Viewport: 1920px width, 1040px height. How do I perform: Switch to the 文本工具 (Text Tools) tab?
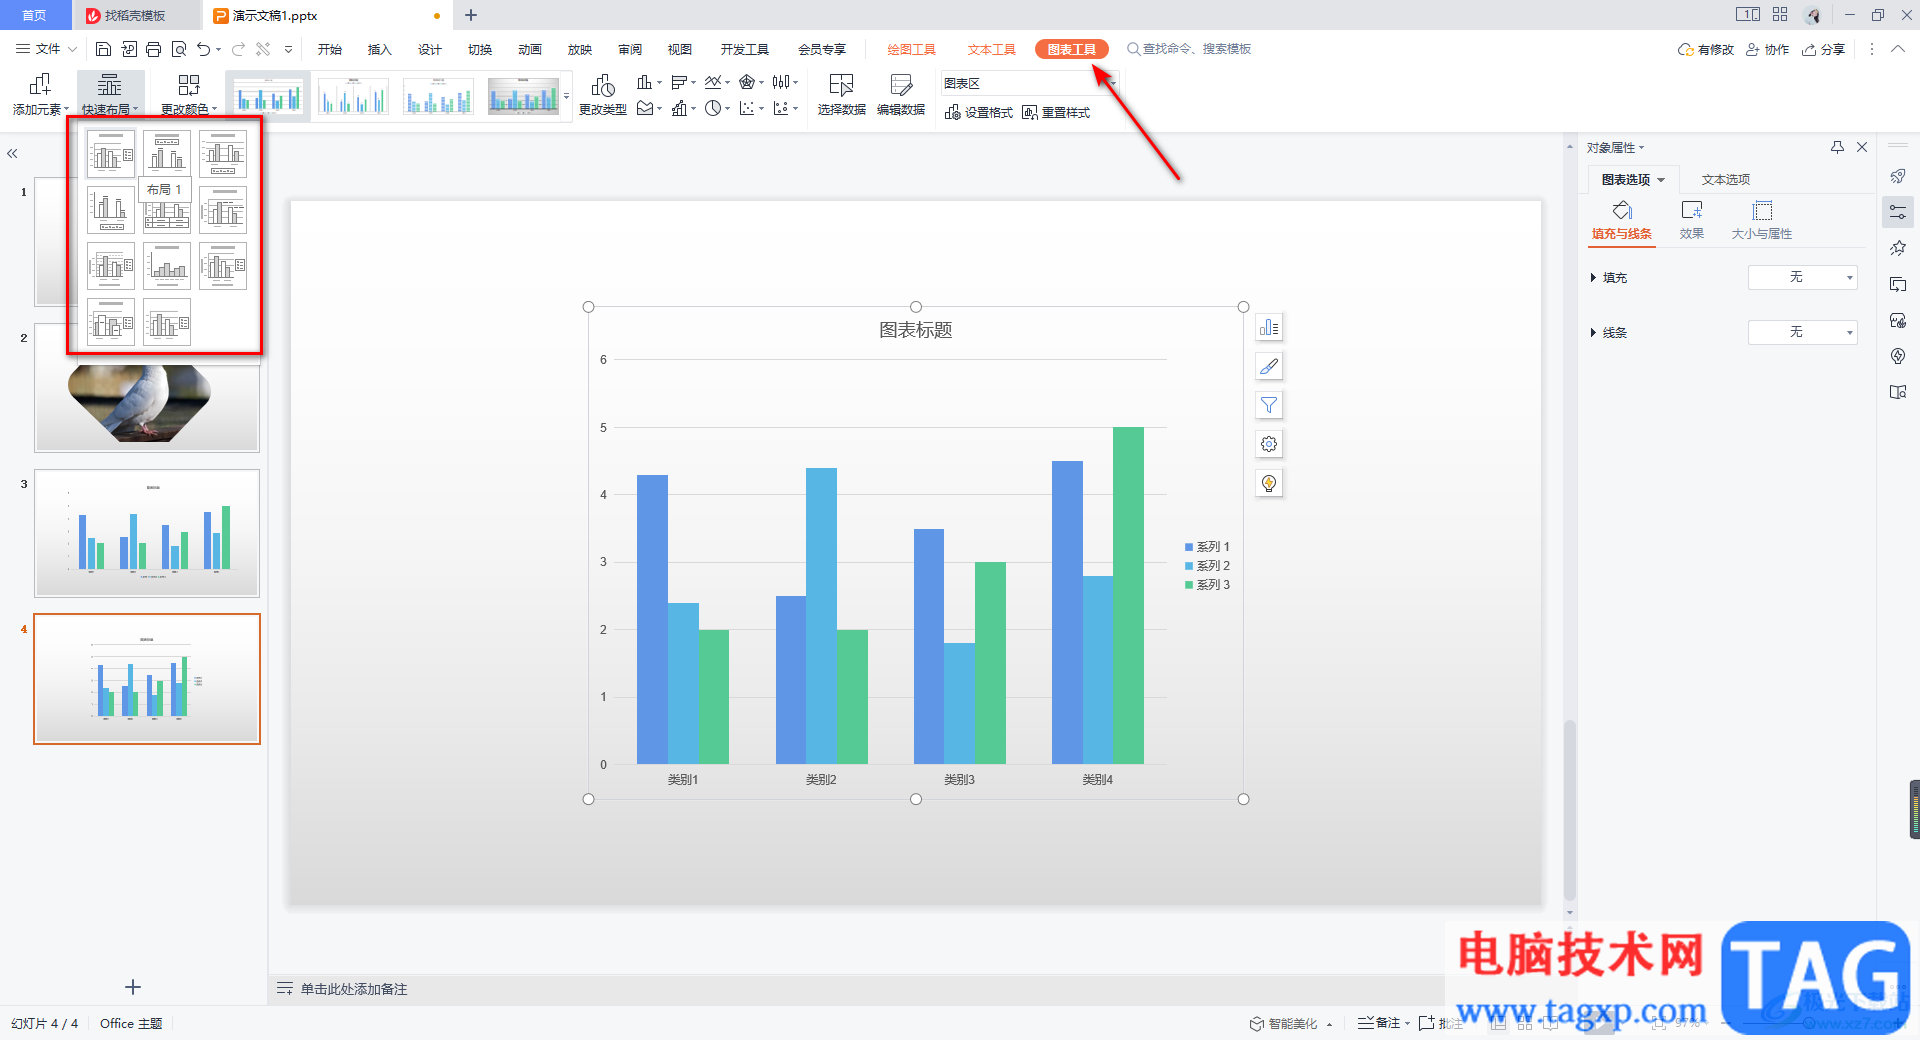click(991, 49)
